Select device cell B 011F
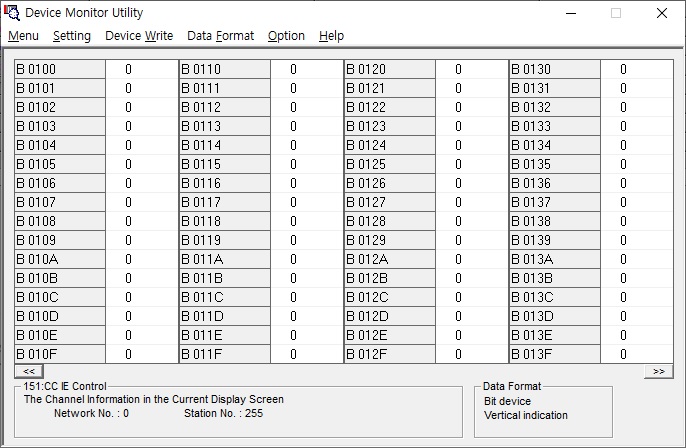This screenshot has width=686, height=448. coord(225,354)
